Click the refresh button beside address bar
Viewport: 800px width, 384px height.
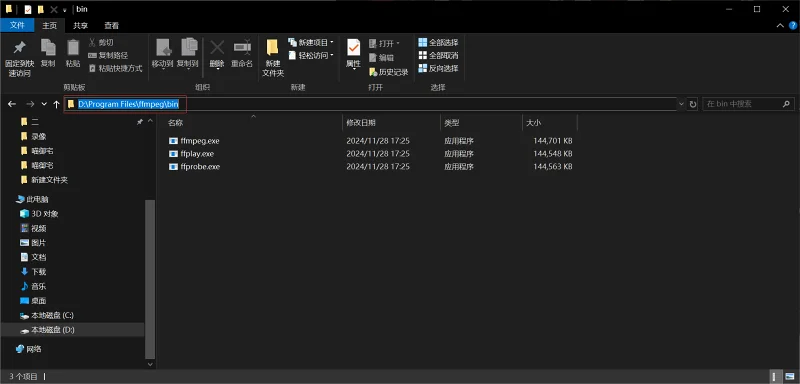(693, 104)
